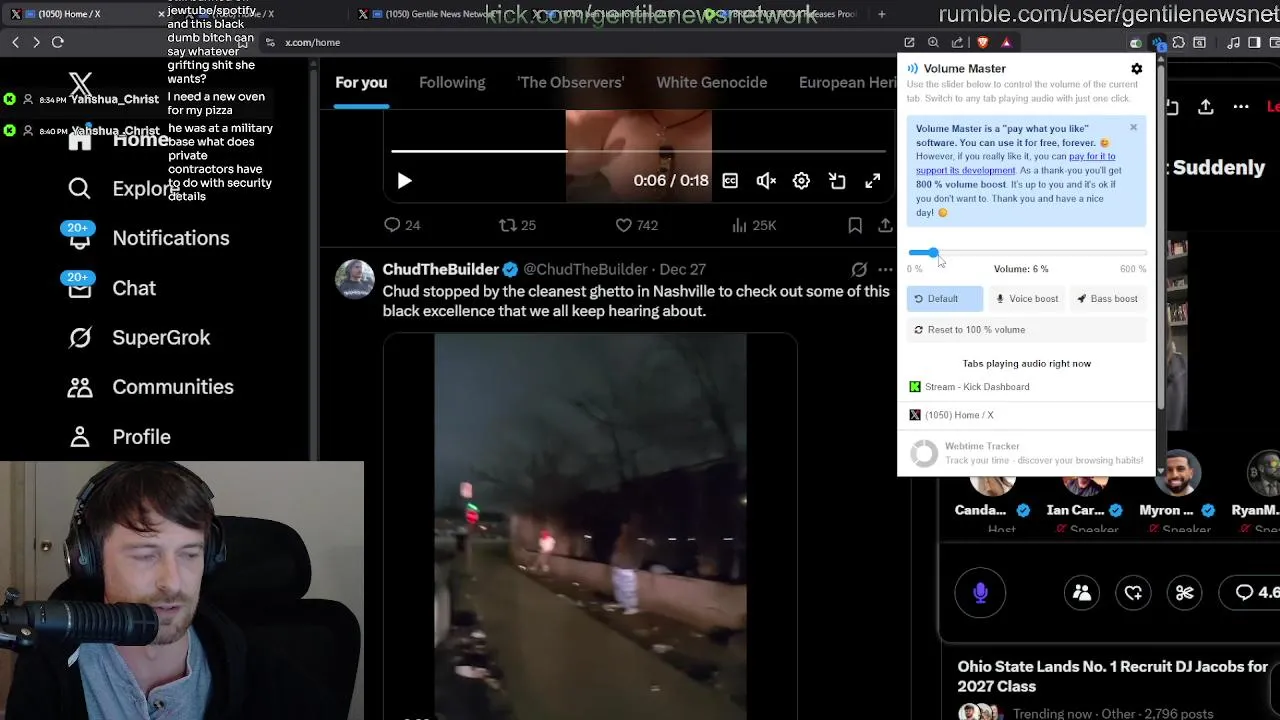Image resolution: width=1280 pixels, height=720 pixels.
Task: Open Explore search icon in sidebar
Action: click(x=79, y=188)
